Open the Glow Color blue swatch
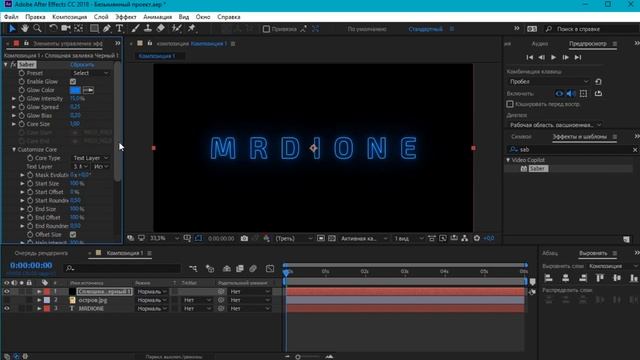This screenshot has height=360, width=640. (75, 90)
